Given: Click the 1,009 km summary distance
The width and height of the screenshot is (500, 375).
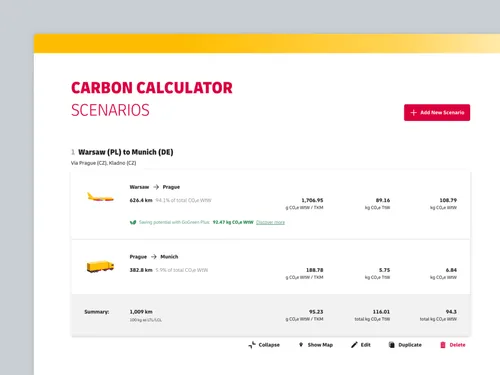Looking at the screenshot, I should [141, 312].
